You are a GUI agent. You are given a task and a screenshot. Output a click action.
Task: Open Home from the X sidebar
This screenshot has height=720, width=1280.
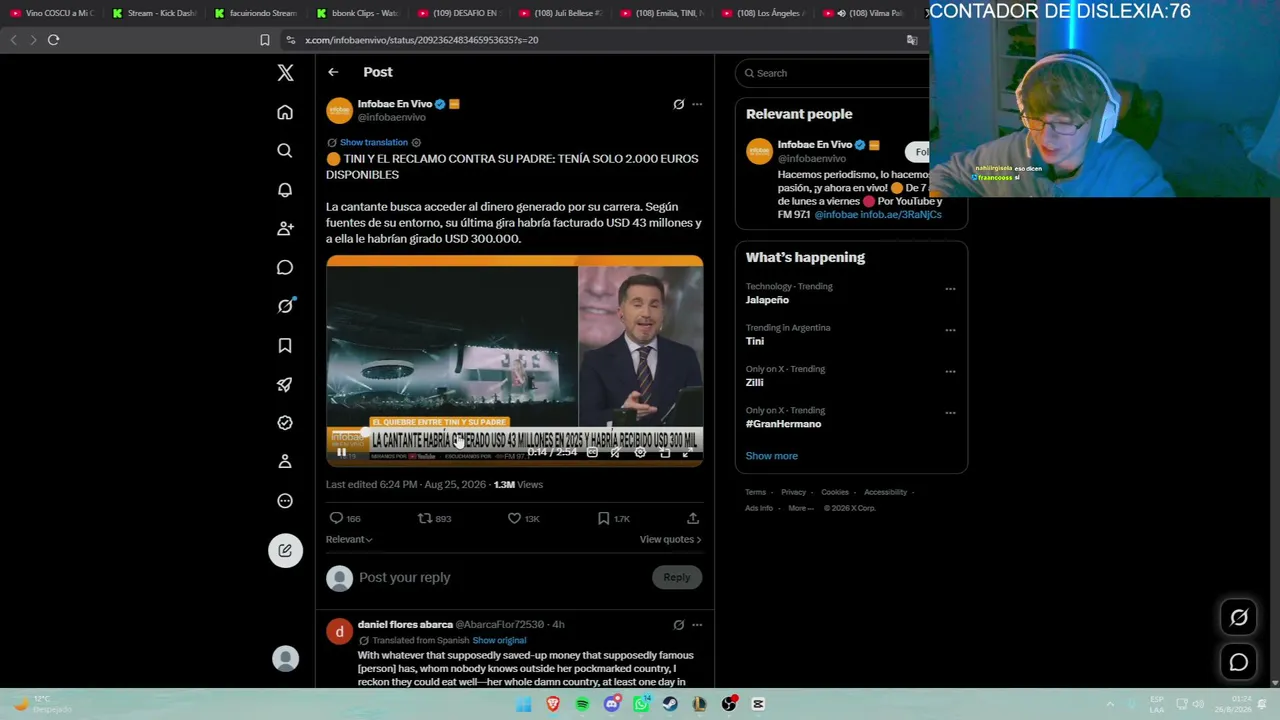tap(285, 112)
